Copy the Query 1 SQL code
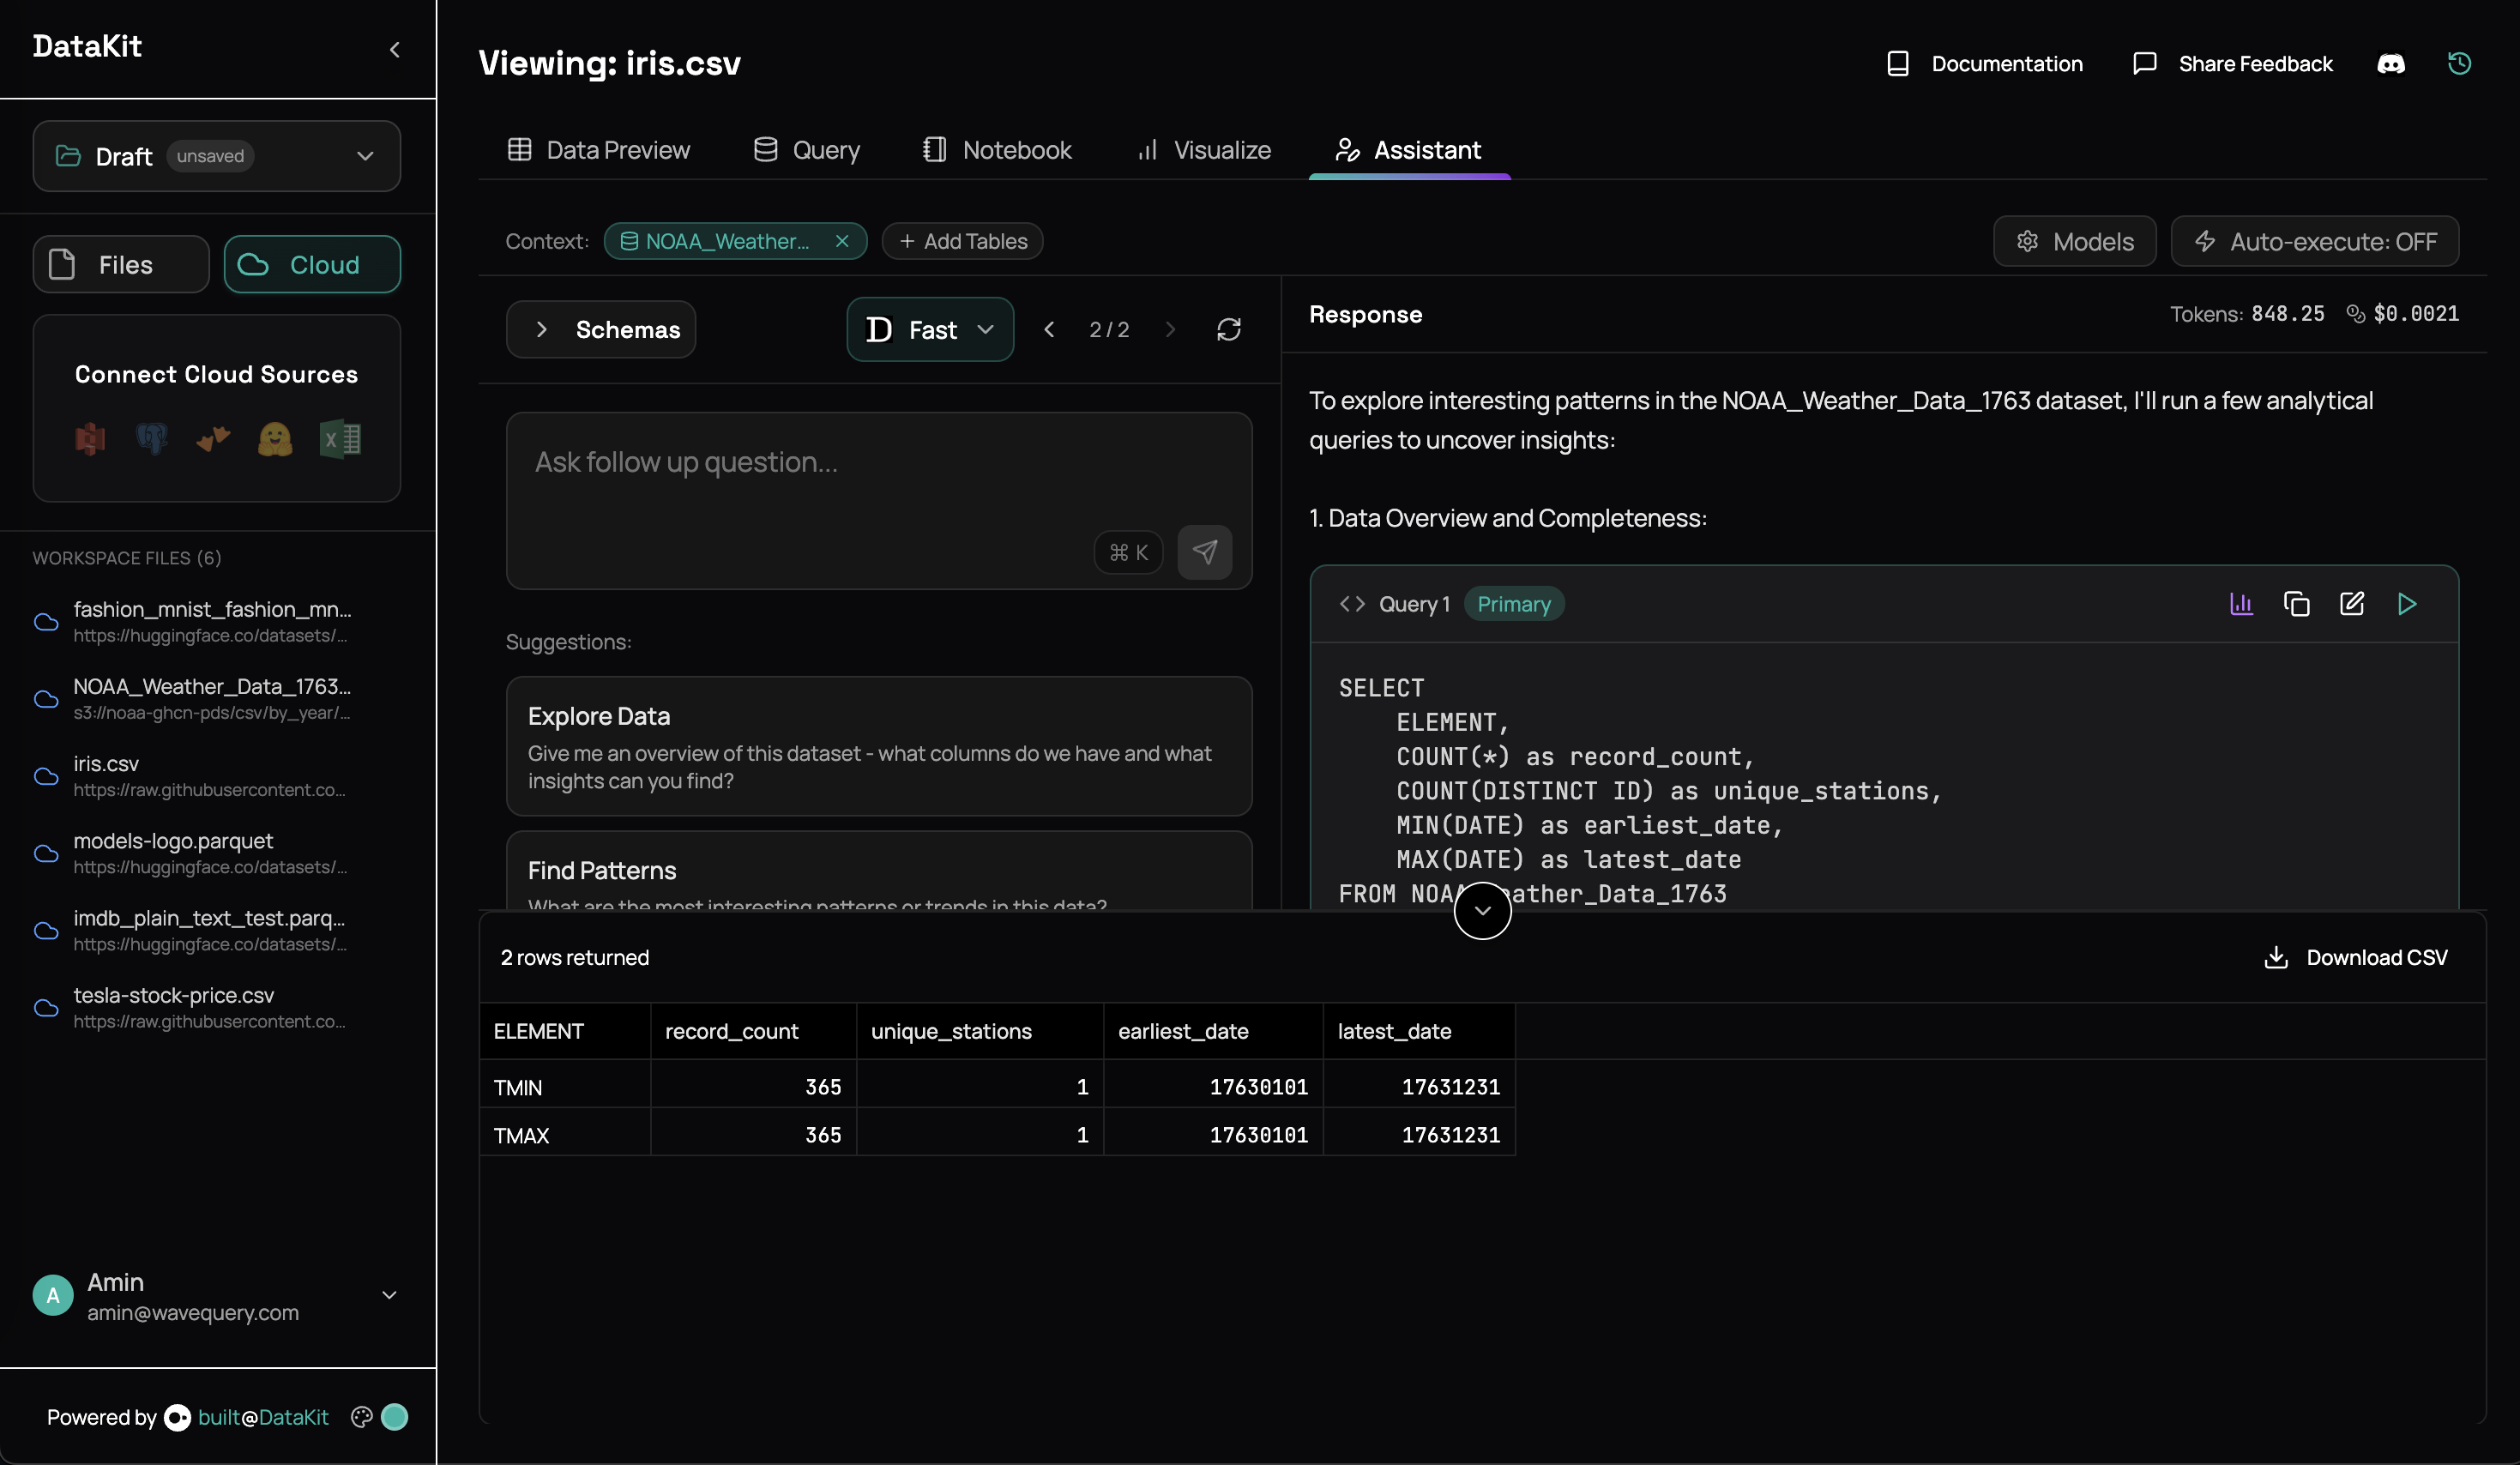Screen dimensions: 2520x1465 [x=2297, y=604]
